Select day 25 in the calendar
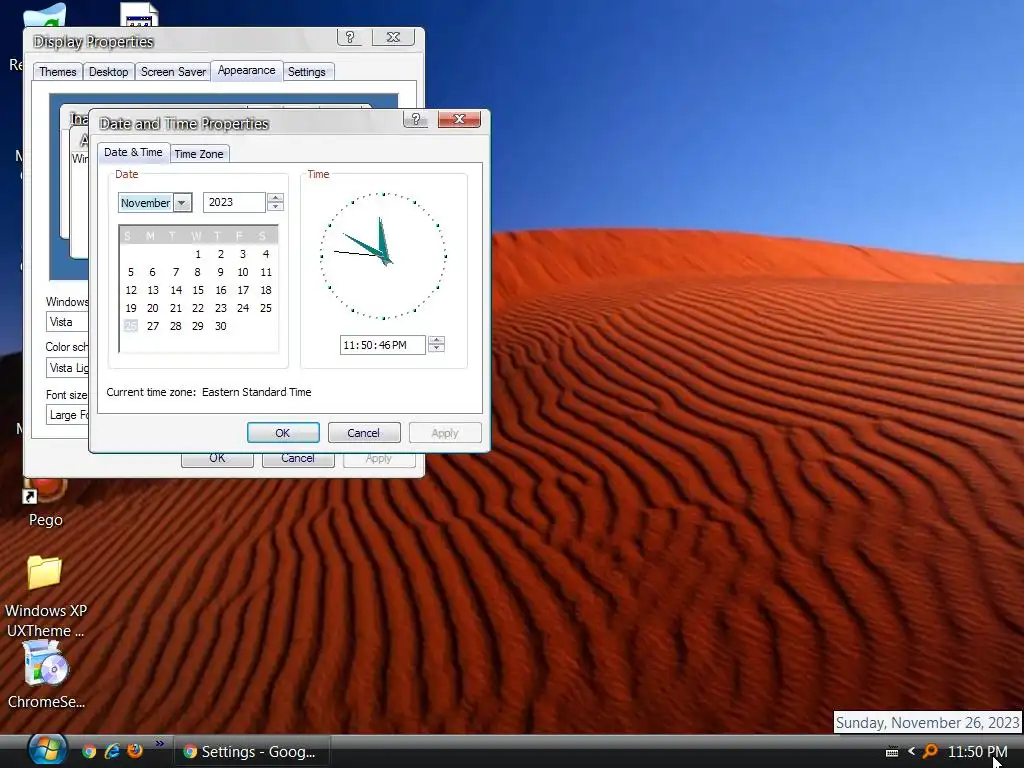Screen dimensions: 1024x768 coord(266,308)
